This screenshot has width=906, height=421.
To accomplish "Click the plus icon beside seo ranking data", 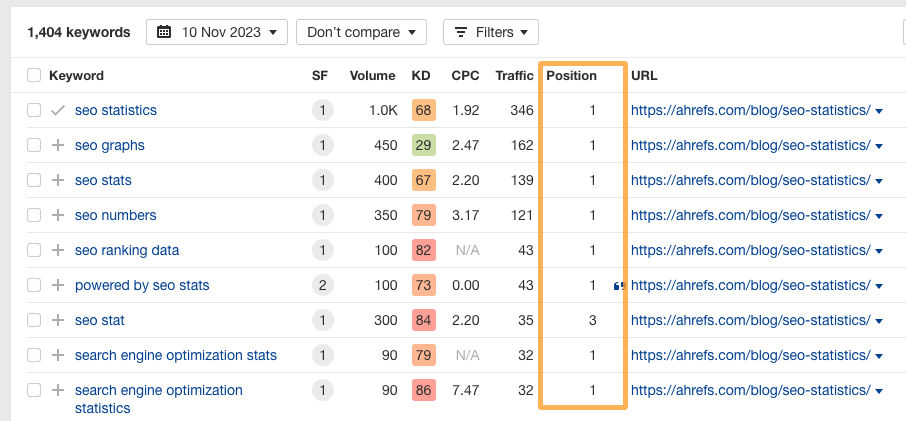I will point(58,250).
